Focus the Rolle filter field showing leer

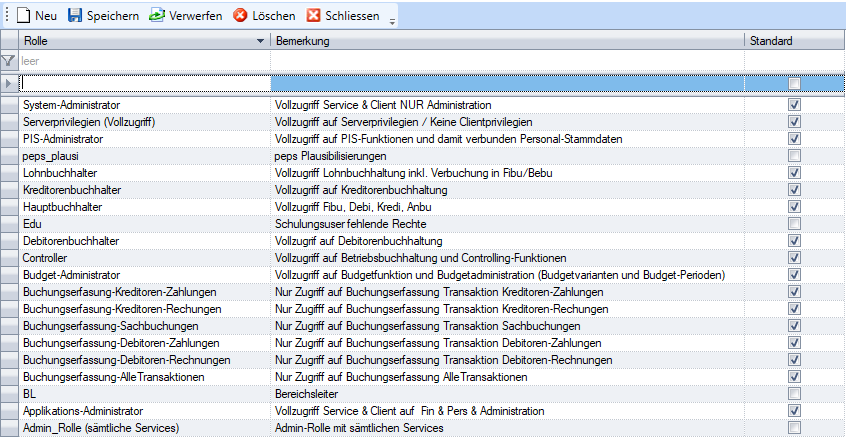pos(144,61)
